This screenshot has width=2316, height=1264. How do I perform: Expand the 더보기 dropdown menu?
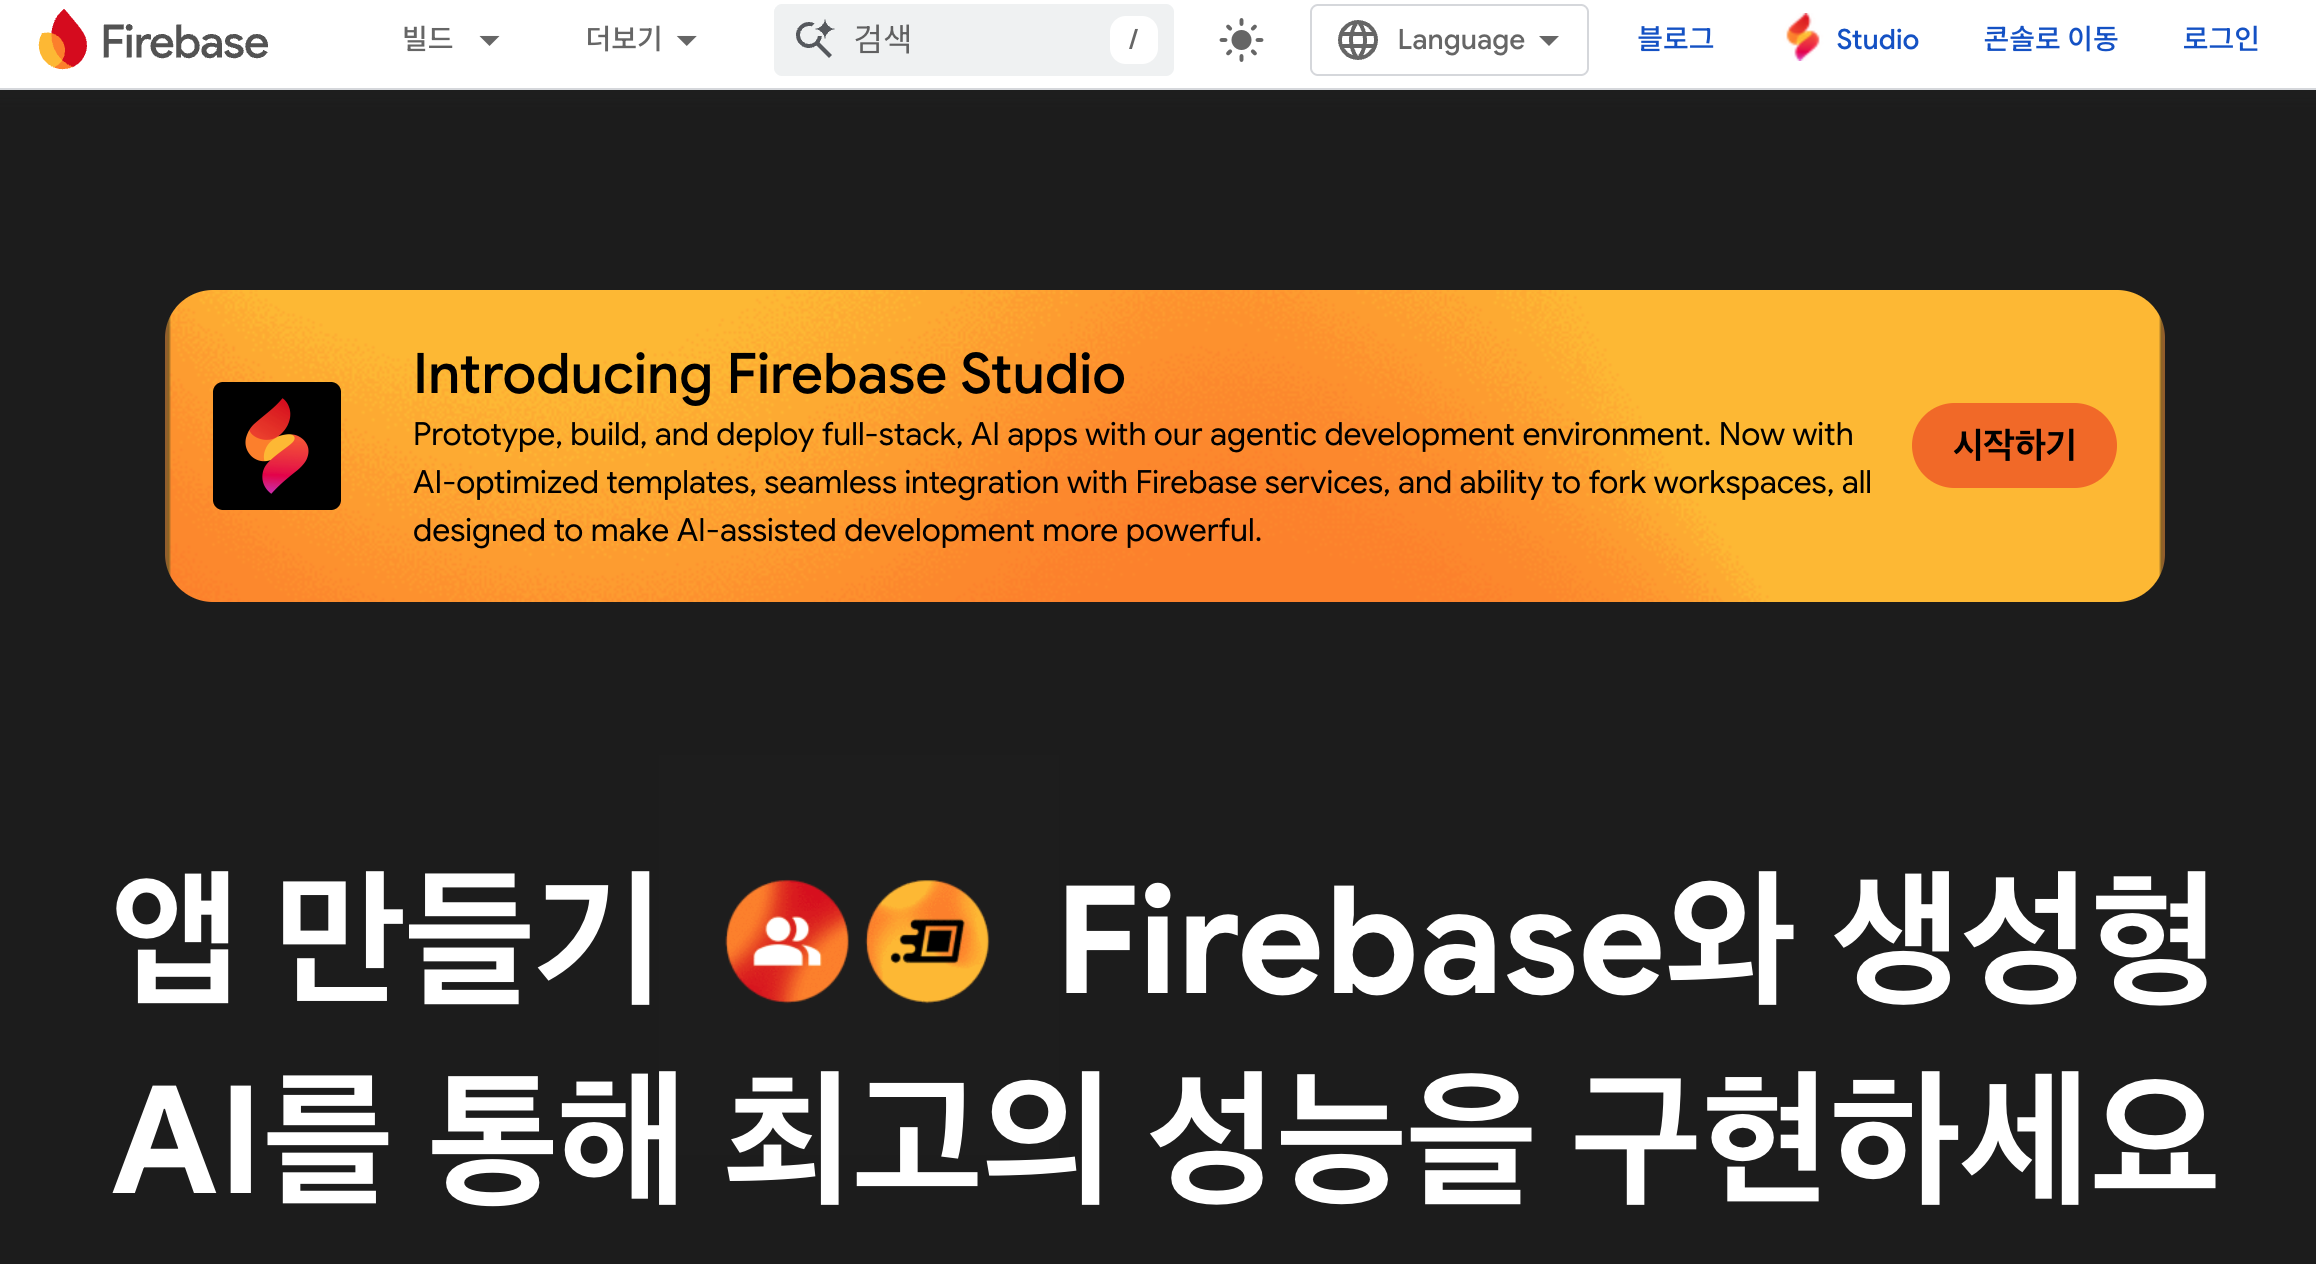pyautogui.click(x=640, y=40)
